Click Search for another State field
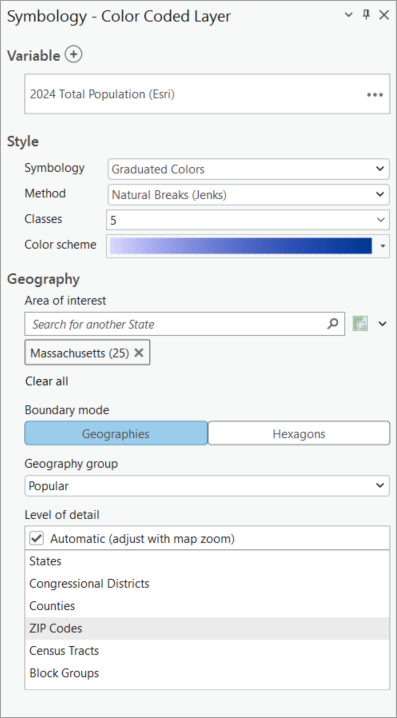Screen dimensions: 397x718 tap(185, 324)
